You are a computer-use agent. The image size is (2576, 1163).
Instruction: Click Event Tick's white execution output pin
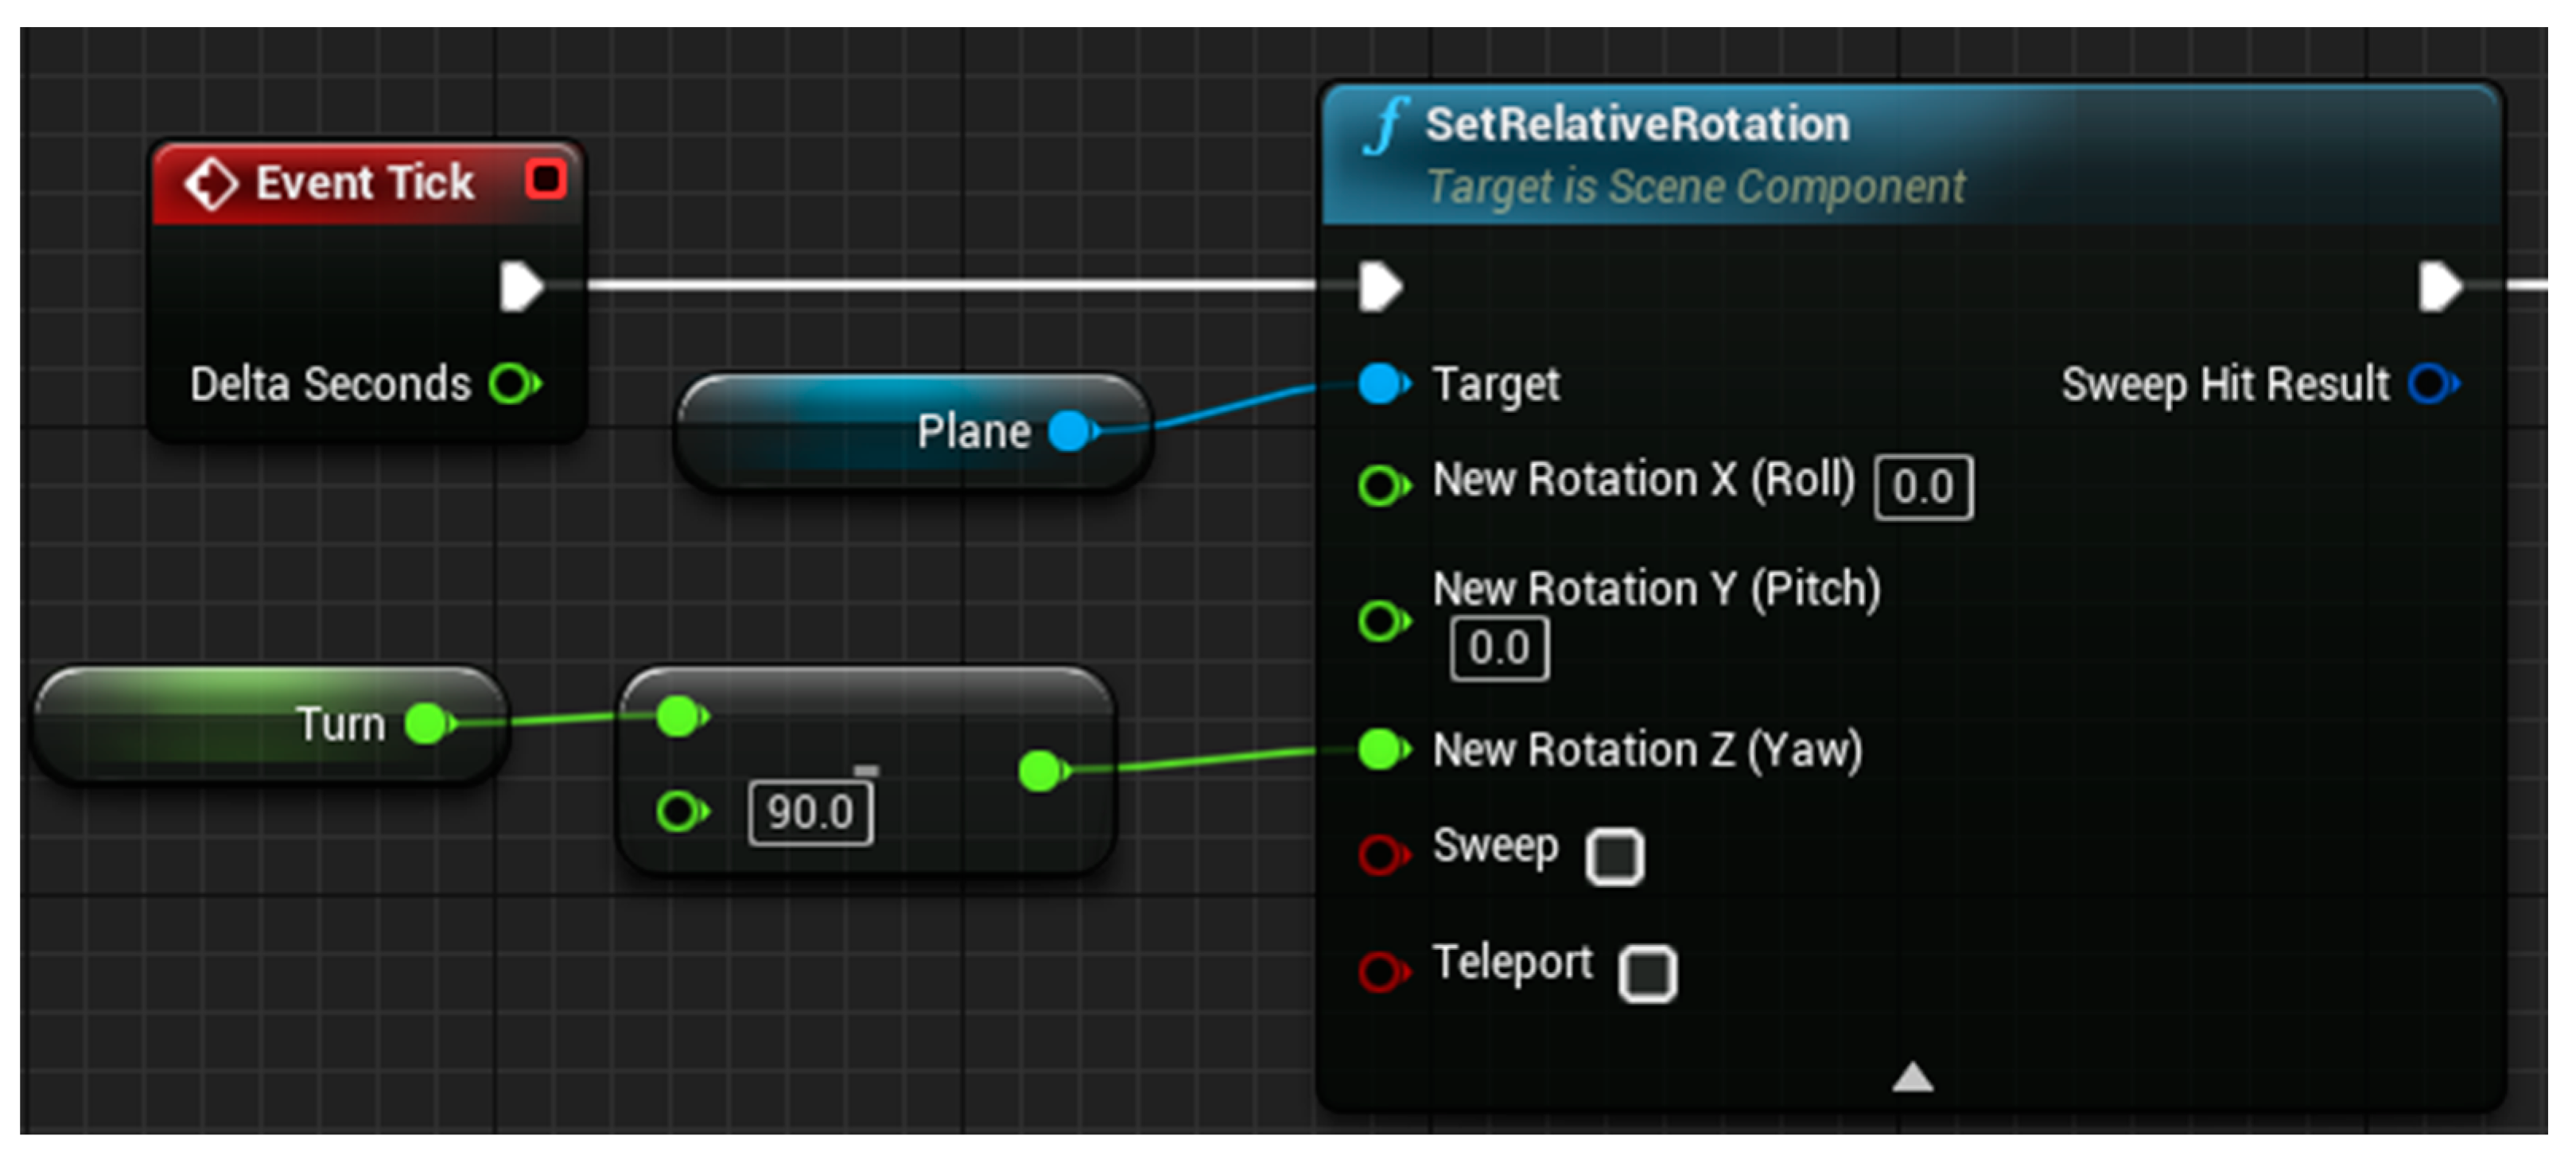click(520, 287)
